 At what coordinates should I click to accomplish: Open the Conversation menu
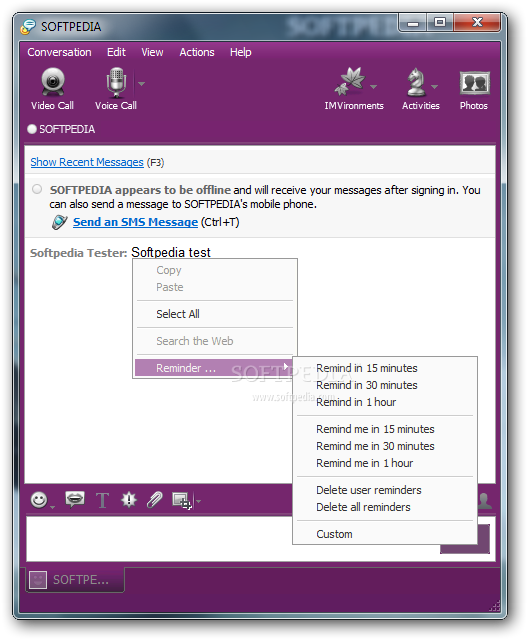point(60,52)
